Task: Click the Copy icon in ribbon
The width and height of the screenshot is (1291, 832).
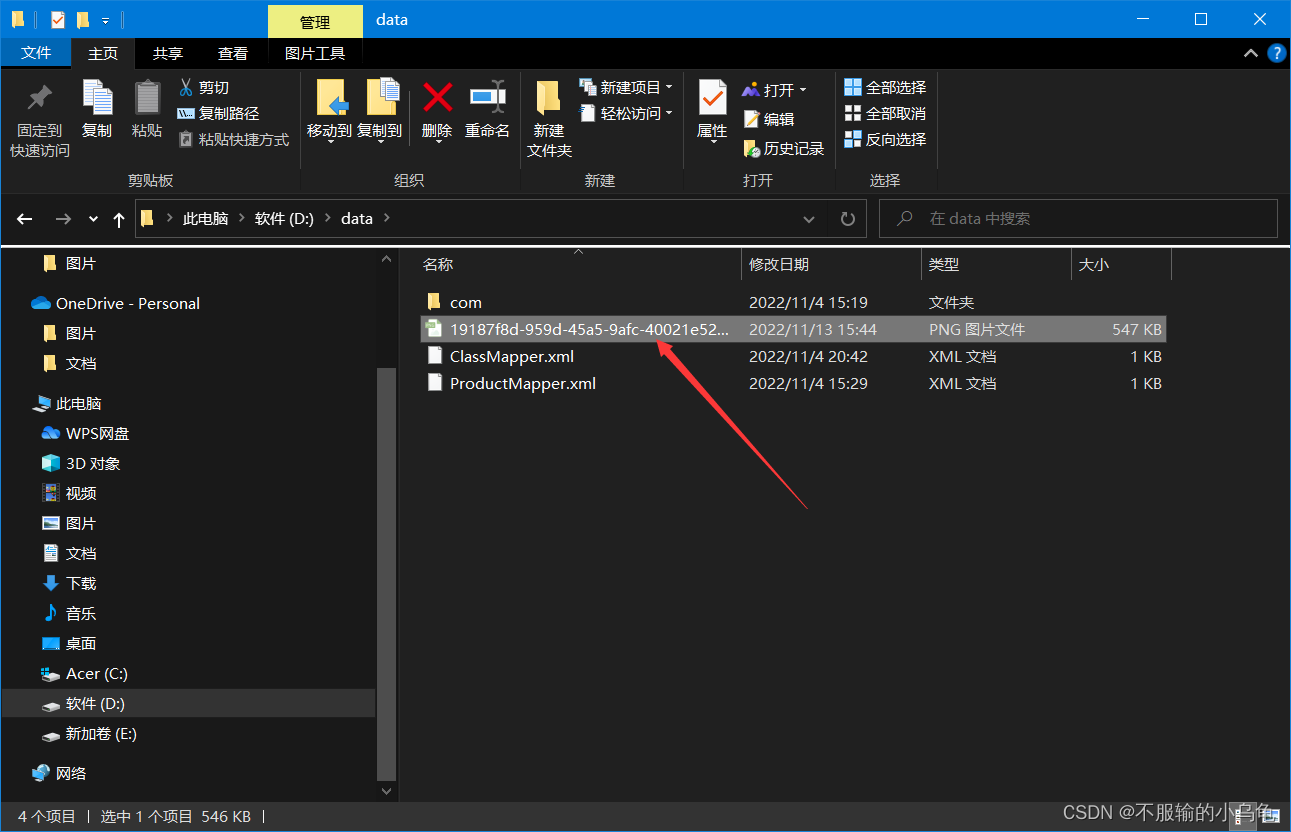Action: pos(97,98)
